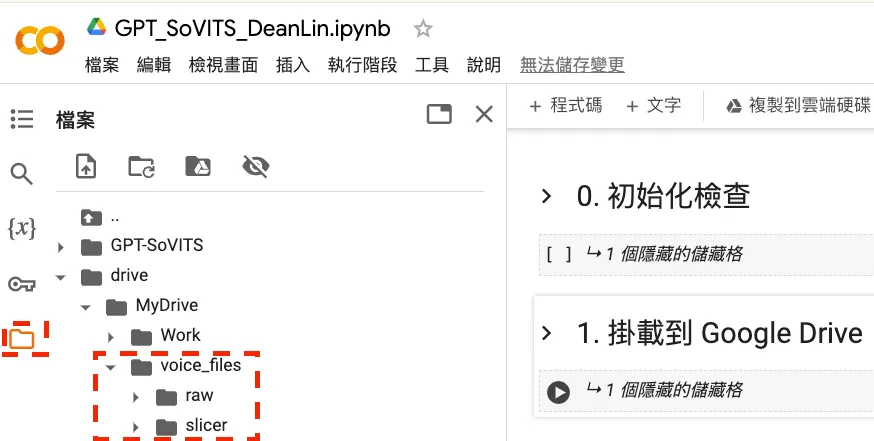Image resolution: width=874 pixels, height=441 pixels.
Task: Expand the 1. 掛載到 Google Drive section chevron
Action: (x=546, y=333)
